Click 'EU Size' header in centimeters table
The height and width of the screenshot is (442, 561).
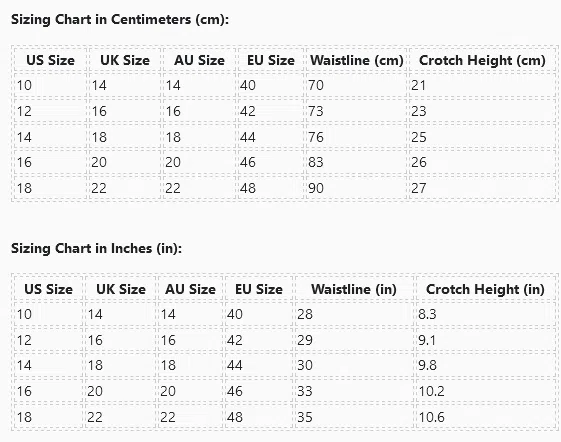click(x=271, y=60)
